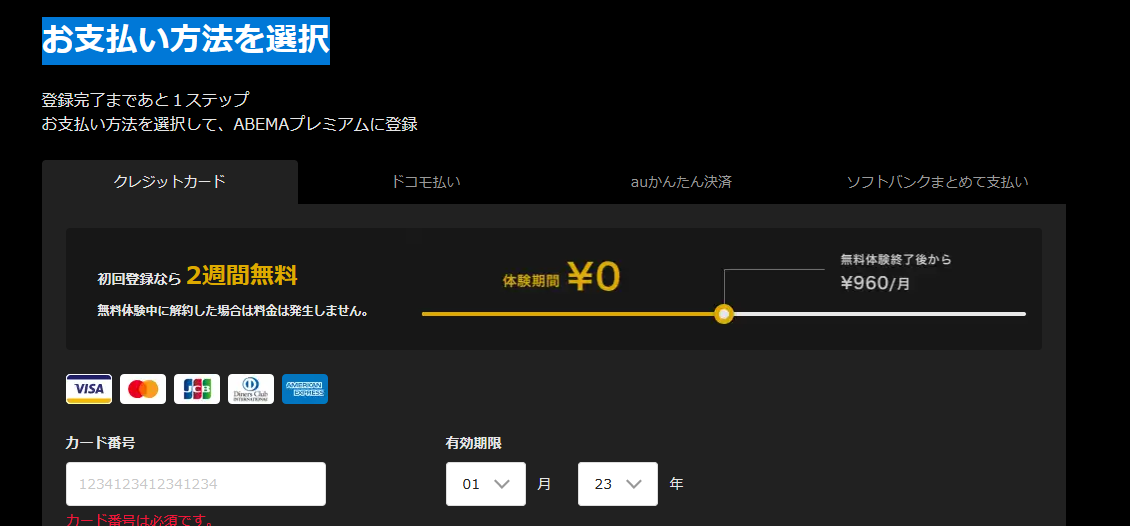Click the ABEMAプレミアムに登録 instruction line
The height and width of the screenshot is (526, 1130).
point(230,124)
